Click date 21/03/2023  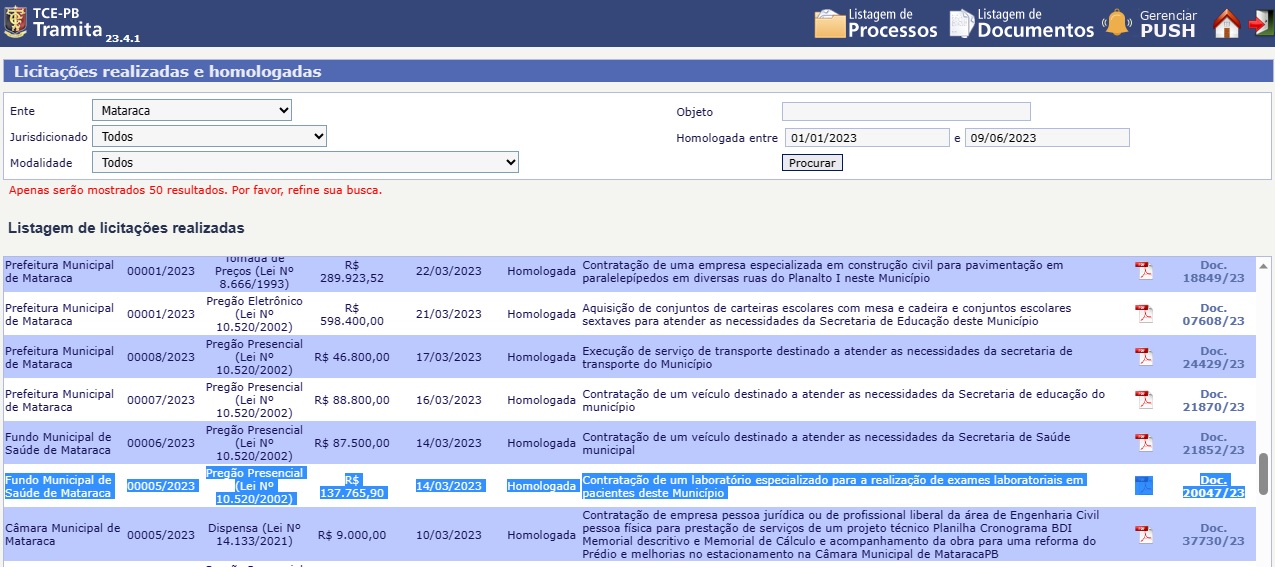coord(449,314)
